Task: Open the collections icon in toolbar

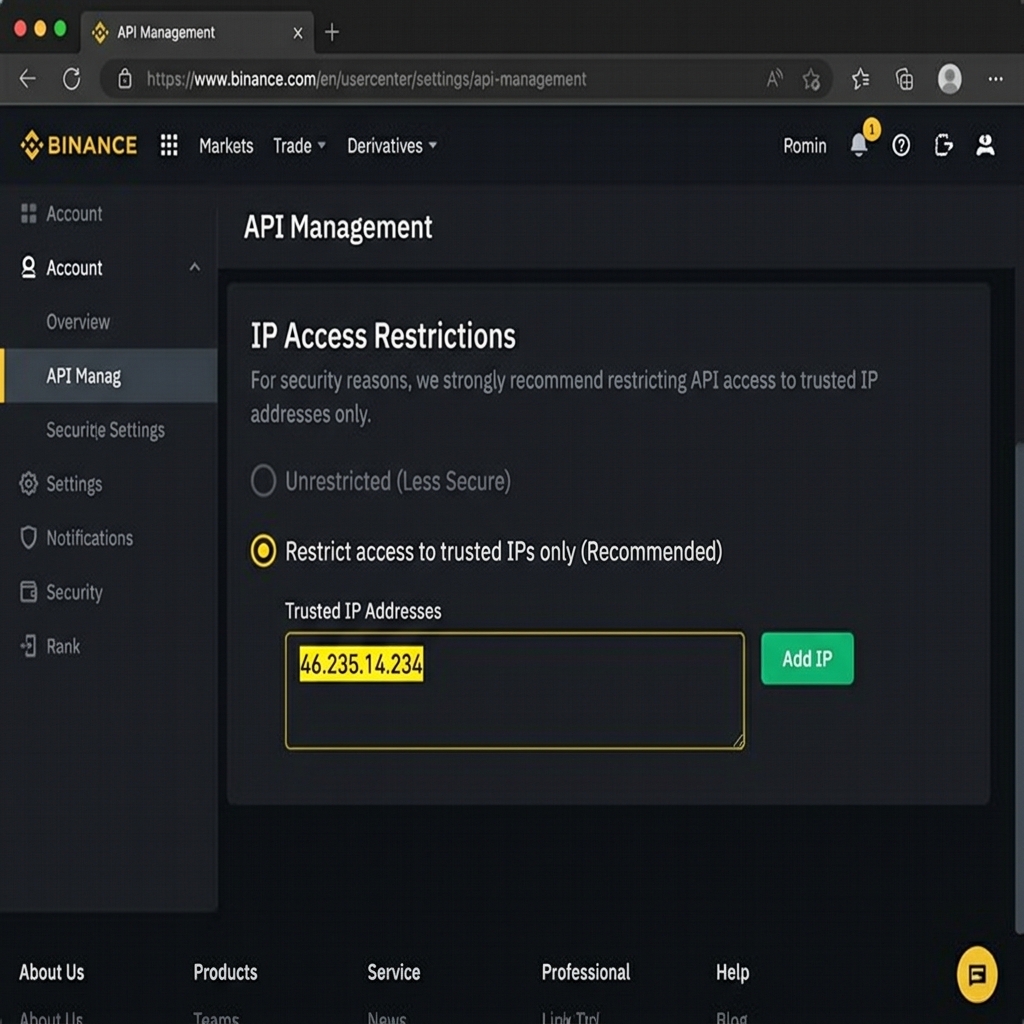Action: [x=904, y=79]
